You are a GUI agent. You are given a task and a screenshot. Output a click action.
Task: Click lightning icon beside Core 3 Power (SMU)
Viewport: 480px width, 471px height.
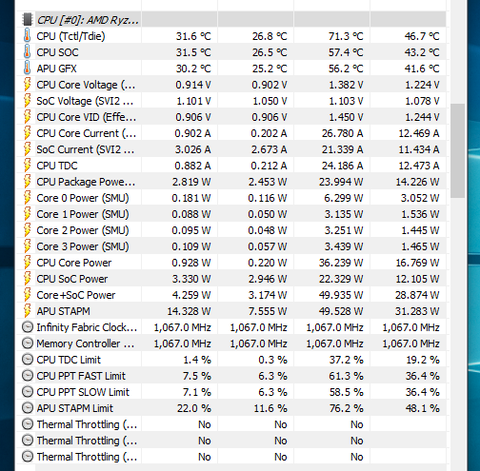tap(27, 246)
